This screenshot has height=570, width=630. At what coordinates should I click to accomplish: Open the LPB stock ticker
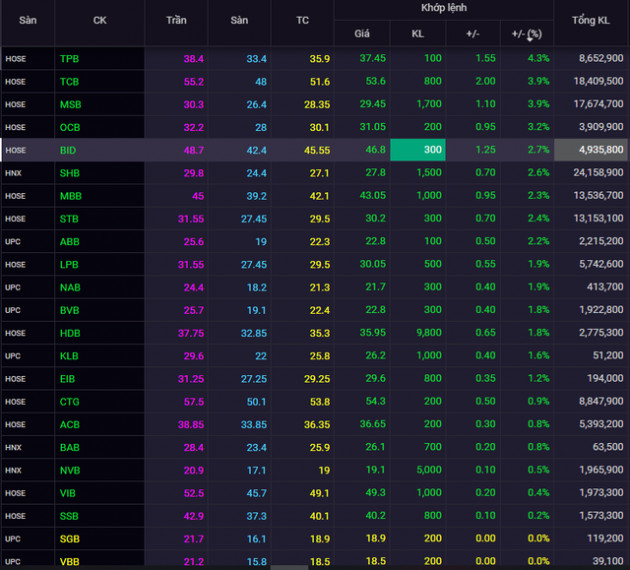(69, 265)
